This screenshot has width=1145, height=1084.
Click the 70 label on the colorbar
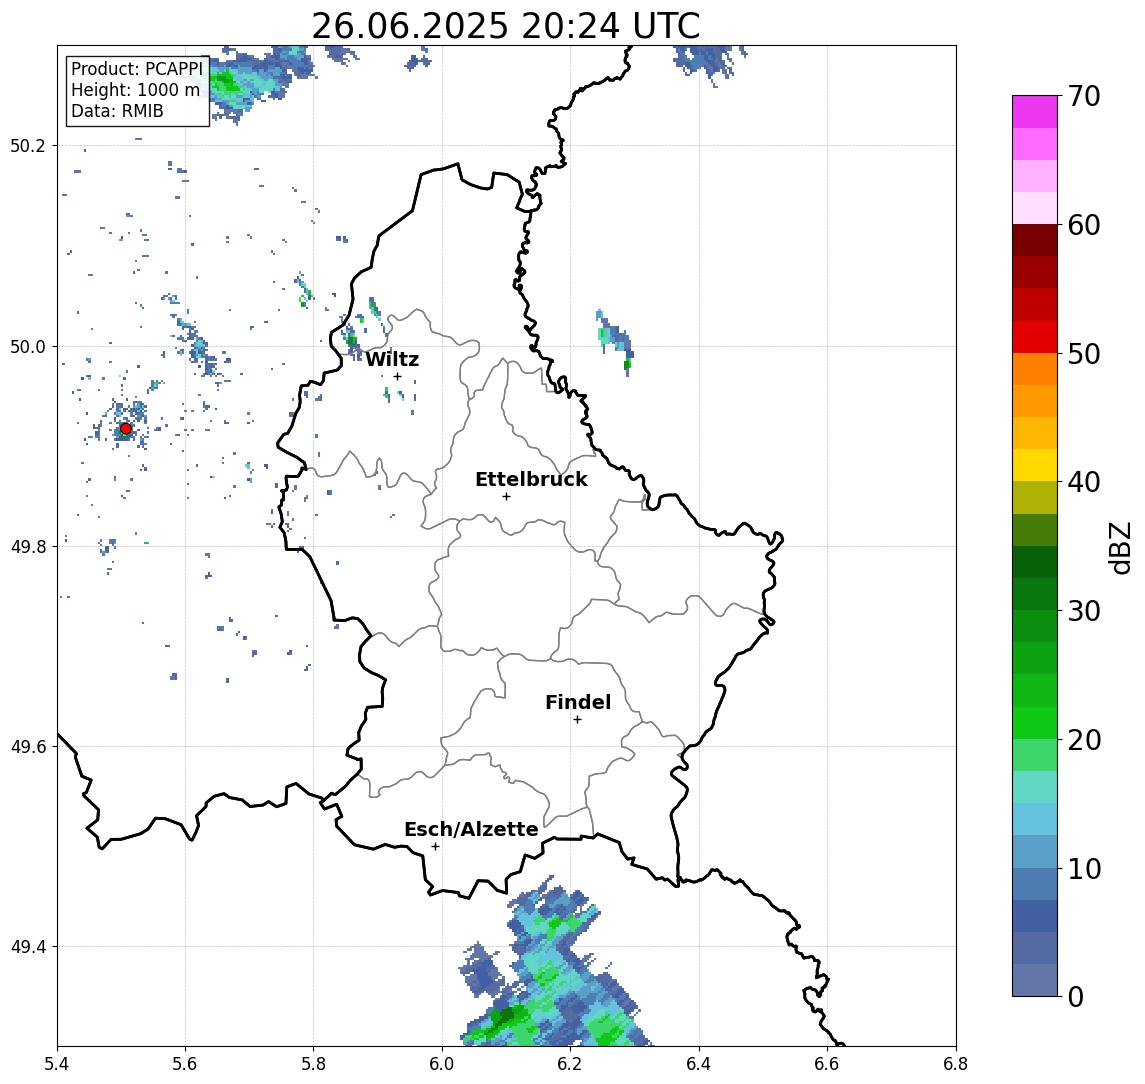1084,96
